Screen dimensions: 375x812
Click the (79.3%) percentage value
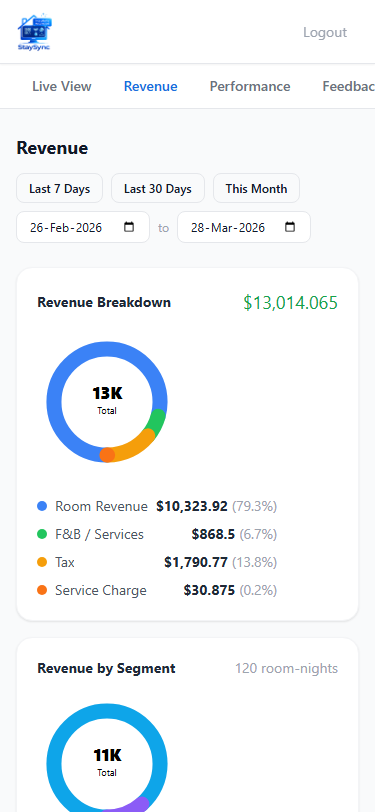point(254,506)
